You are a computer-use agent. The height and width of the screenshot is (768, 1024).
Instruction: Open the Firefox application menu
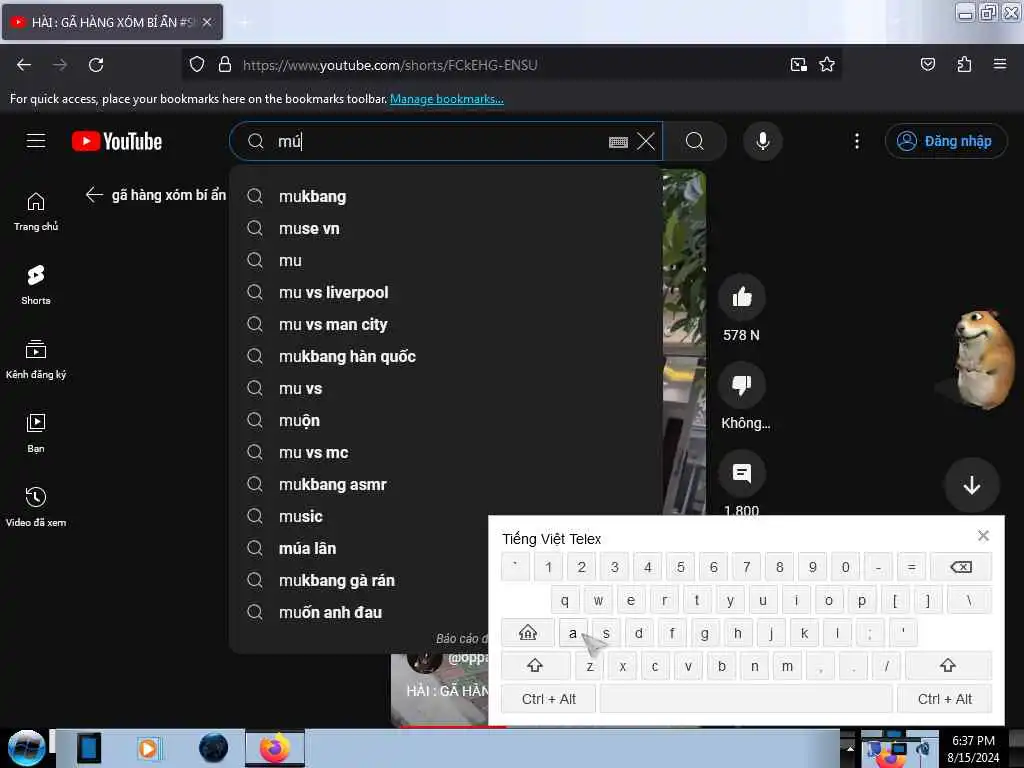click(x=999, y=64)
